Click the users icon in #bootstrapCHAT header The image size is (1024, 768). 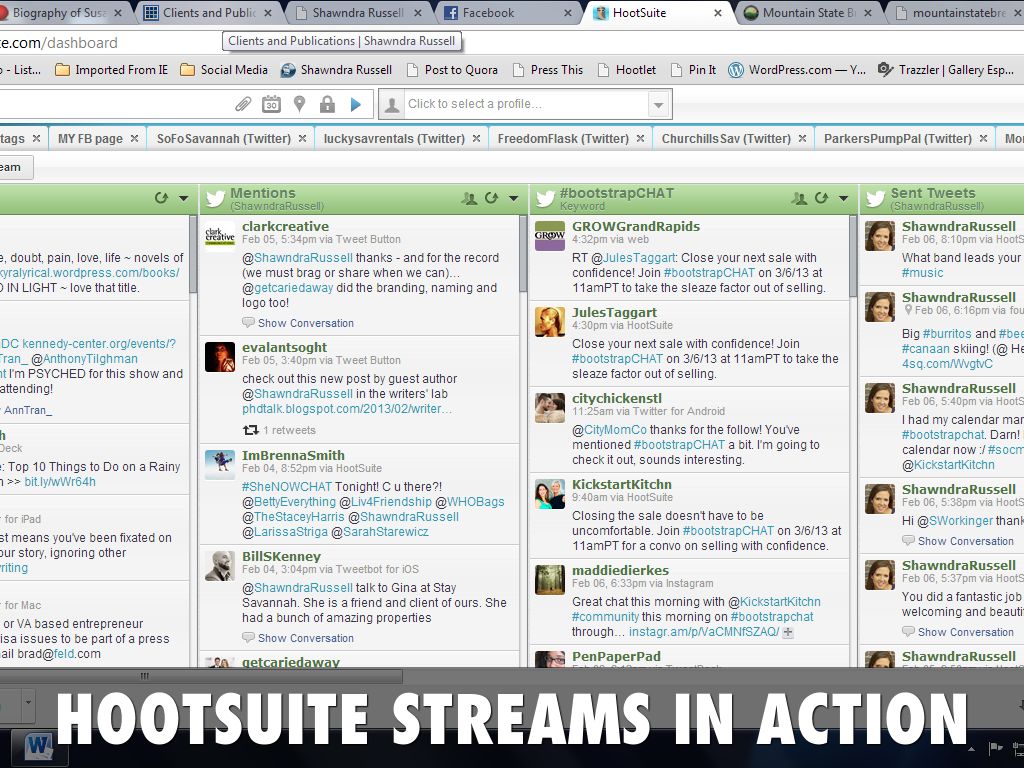point(799,198)
